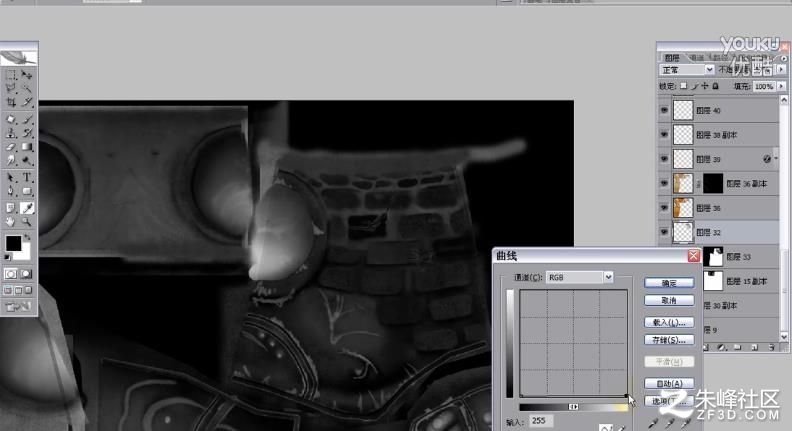
Task: Select the Notes tool
Action: coord(11,208)
